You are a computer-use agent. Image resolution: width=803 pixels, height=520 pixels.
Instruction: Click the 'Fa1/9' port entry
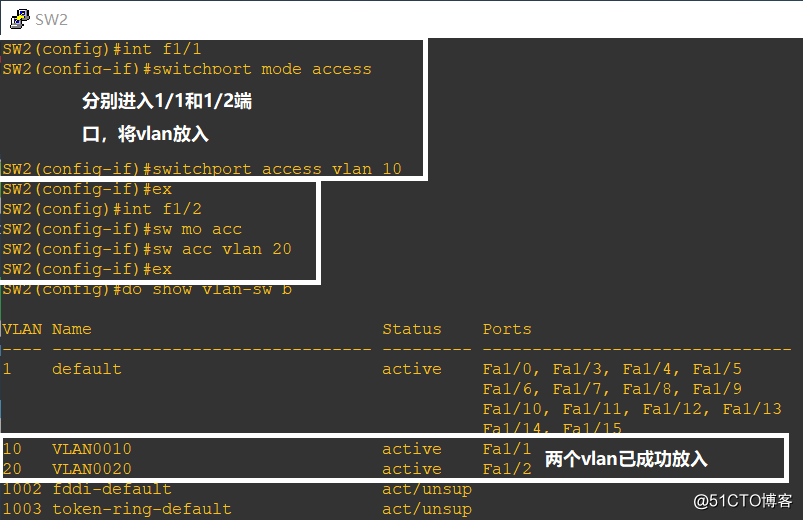(717, 389)
